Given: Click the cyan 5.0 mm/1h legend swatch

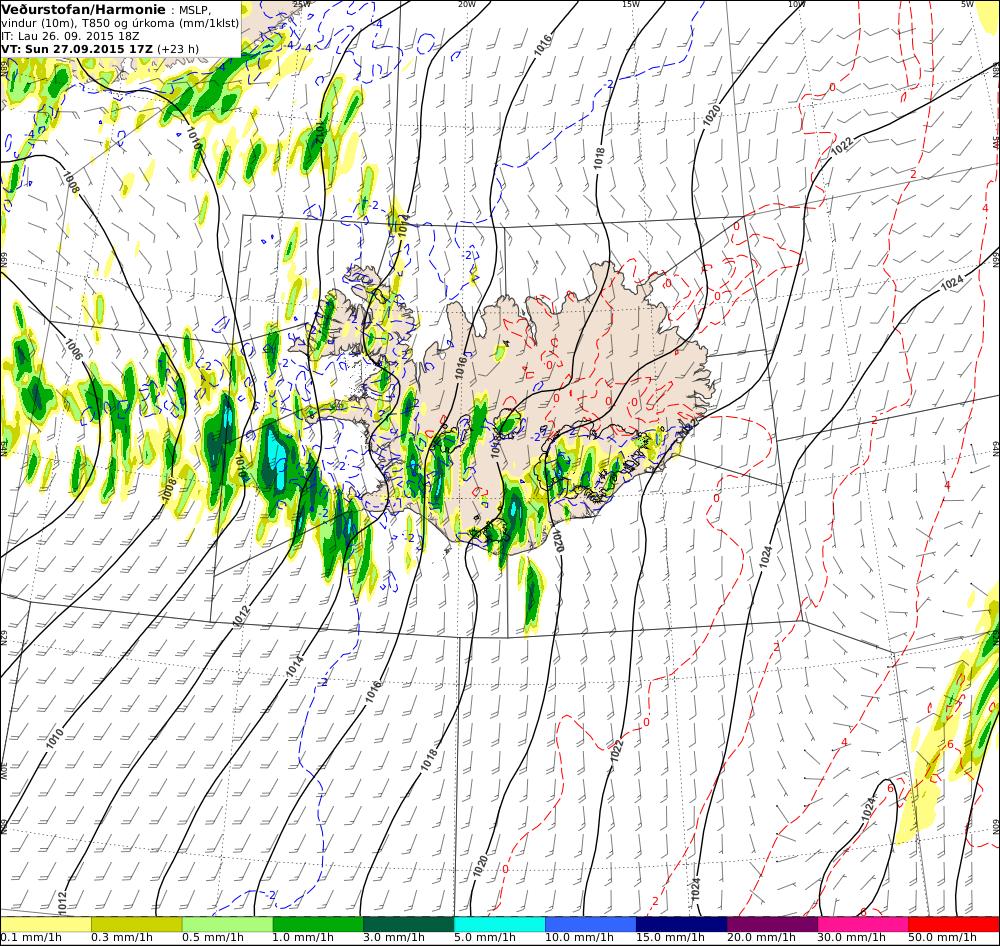Looking at the screenshot, I should coord(499,924).
